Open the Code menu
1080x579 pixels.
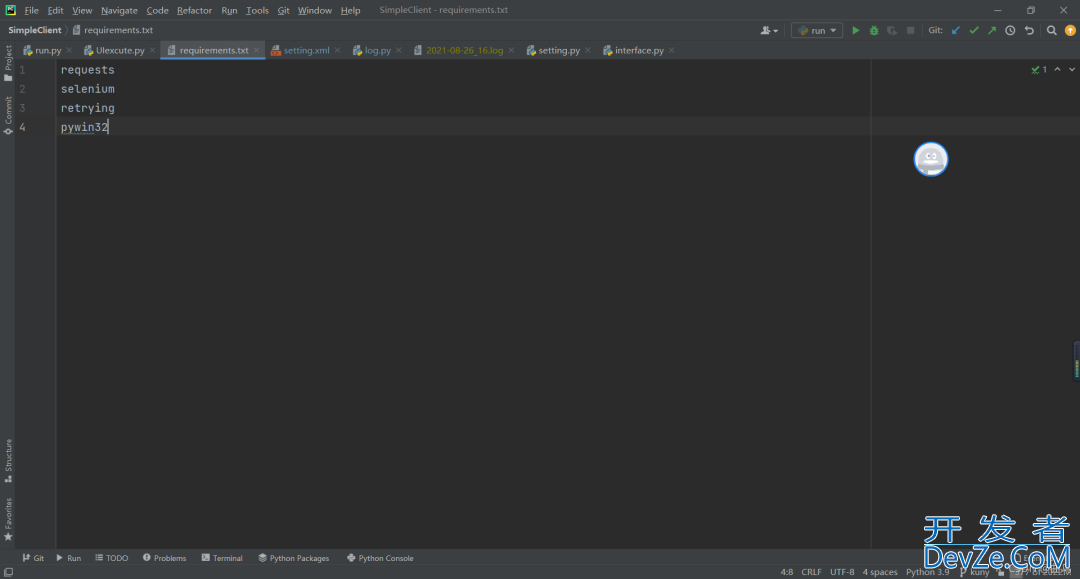tap(157, 10)
